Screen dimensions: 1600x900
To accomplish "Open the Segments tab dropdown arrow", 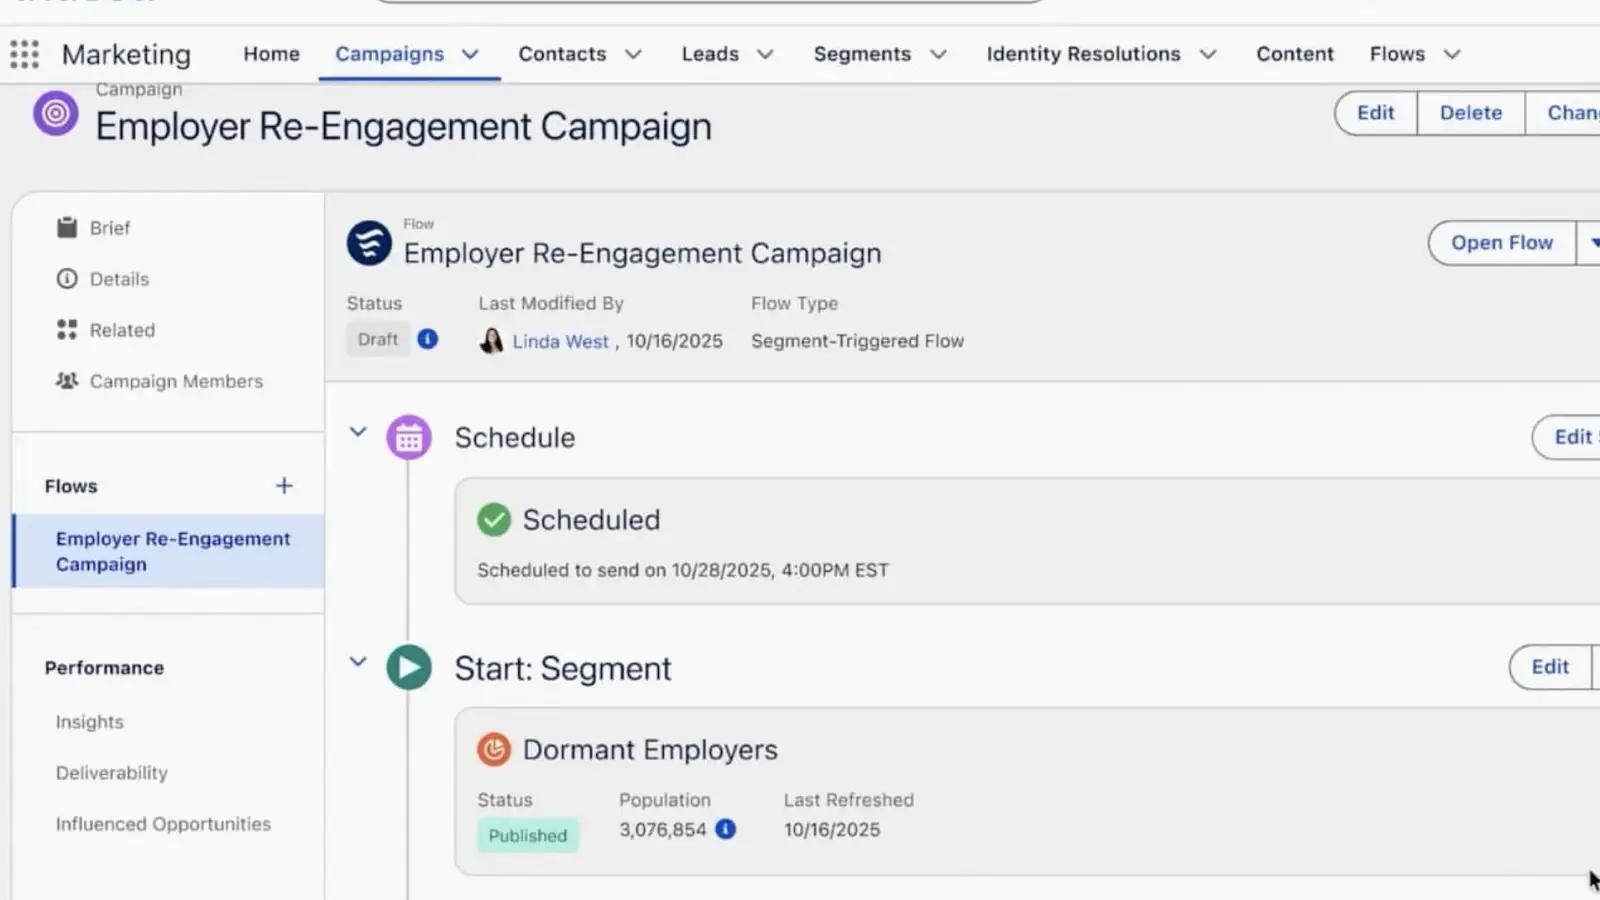I will click(938, 54).
